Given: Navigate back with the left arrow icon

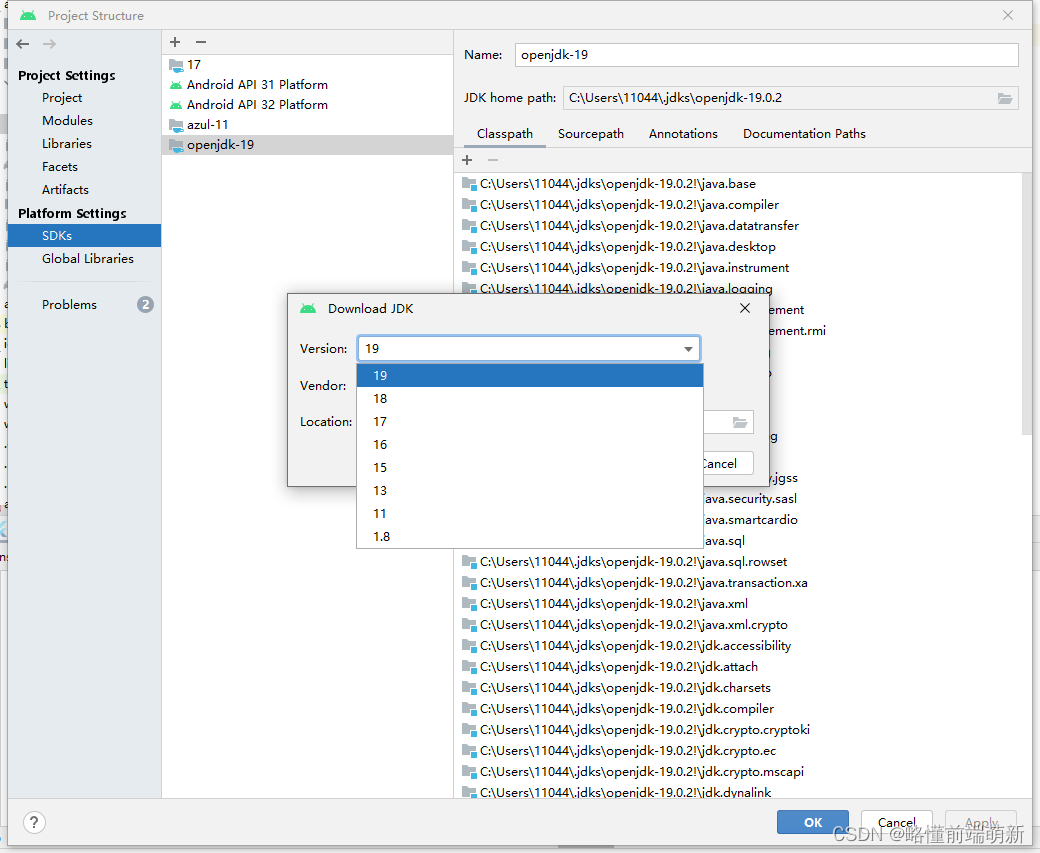Looking at the screenshot, I should (x=21, y=43).
